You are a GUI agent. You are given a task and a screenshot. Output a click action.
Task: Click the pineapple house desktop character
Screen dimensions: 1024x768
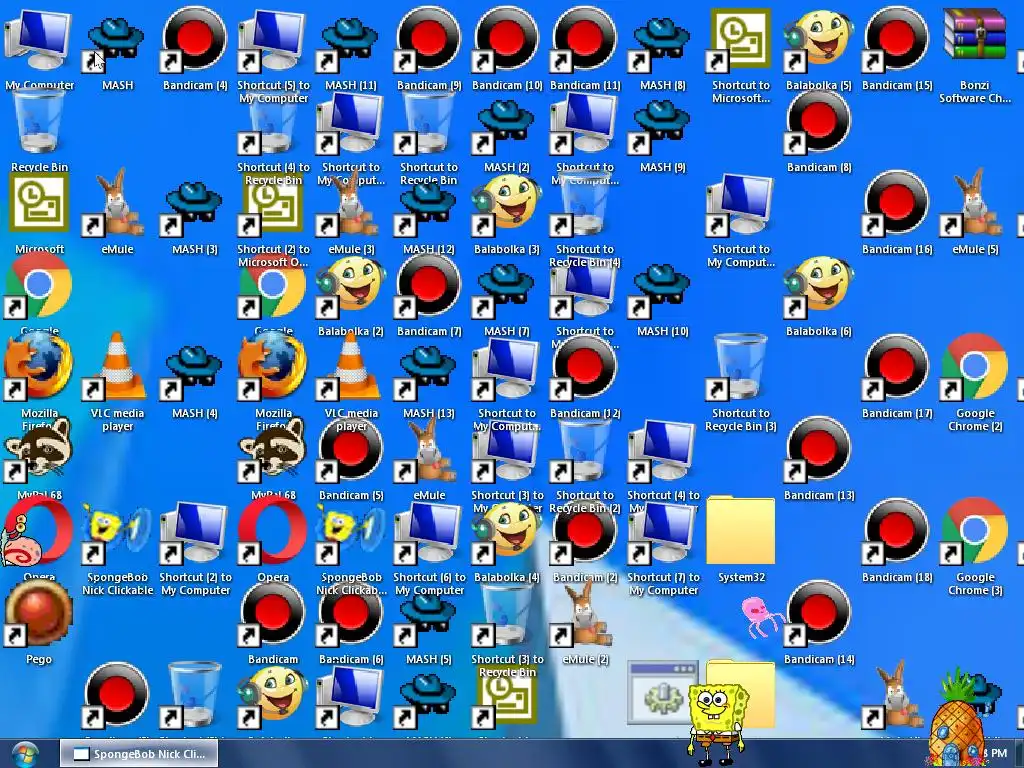click(958, 717)
